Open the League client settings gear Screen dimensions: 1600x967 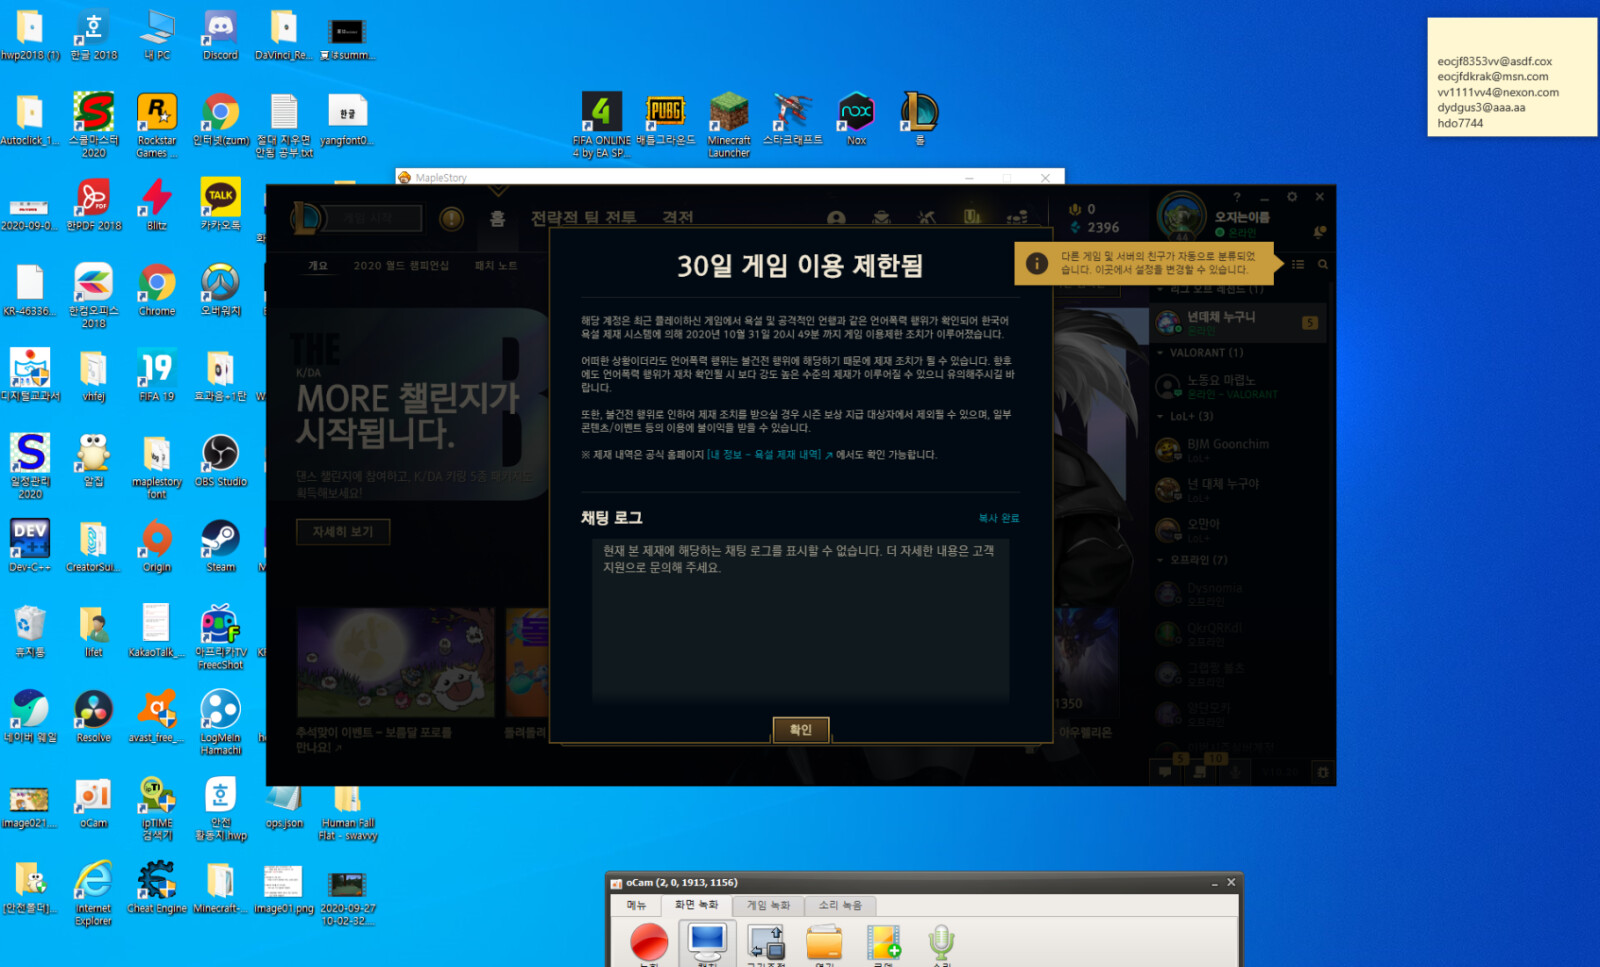1292,197
